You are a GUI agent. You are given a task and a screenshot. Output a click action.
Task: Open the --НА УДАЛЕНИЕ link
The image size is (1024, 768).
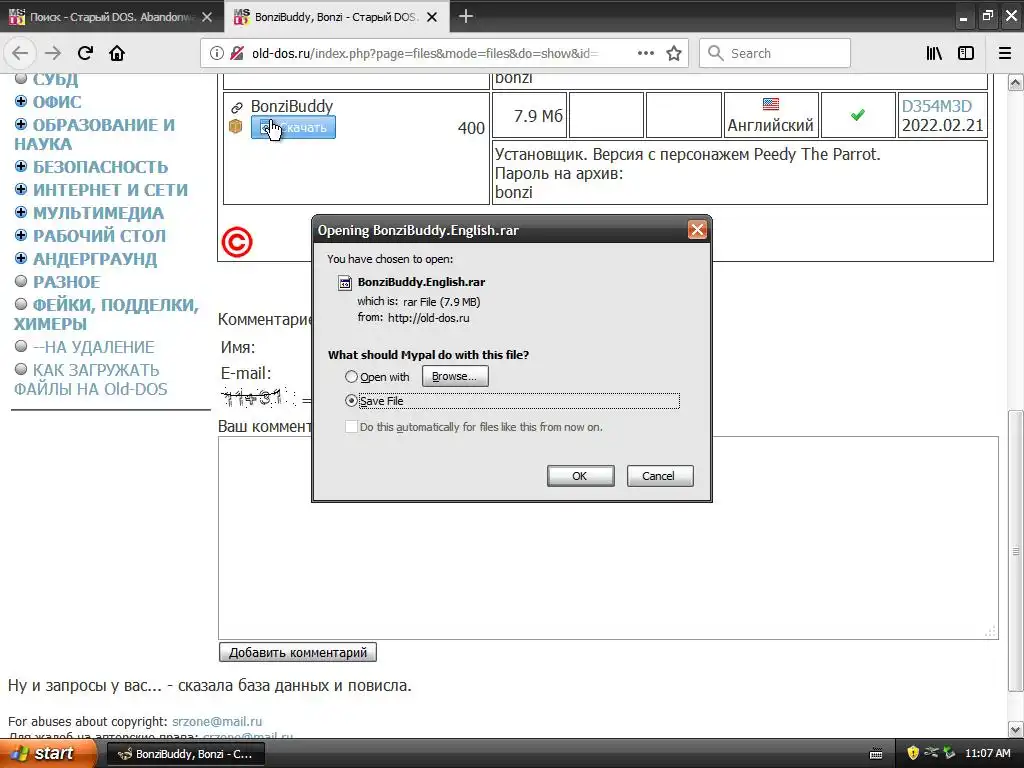[x=93, y=347]
